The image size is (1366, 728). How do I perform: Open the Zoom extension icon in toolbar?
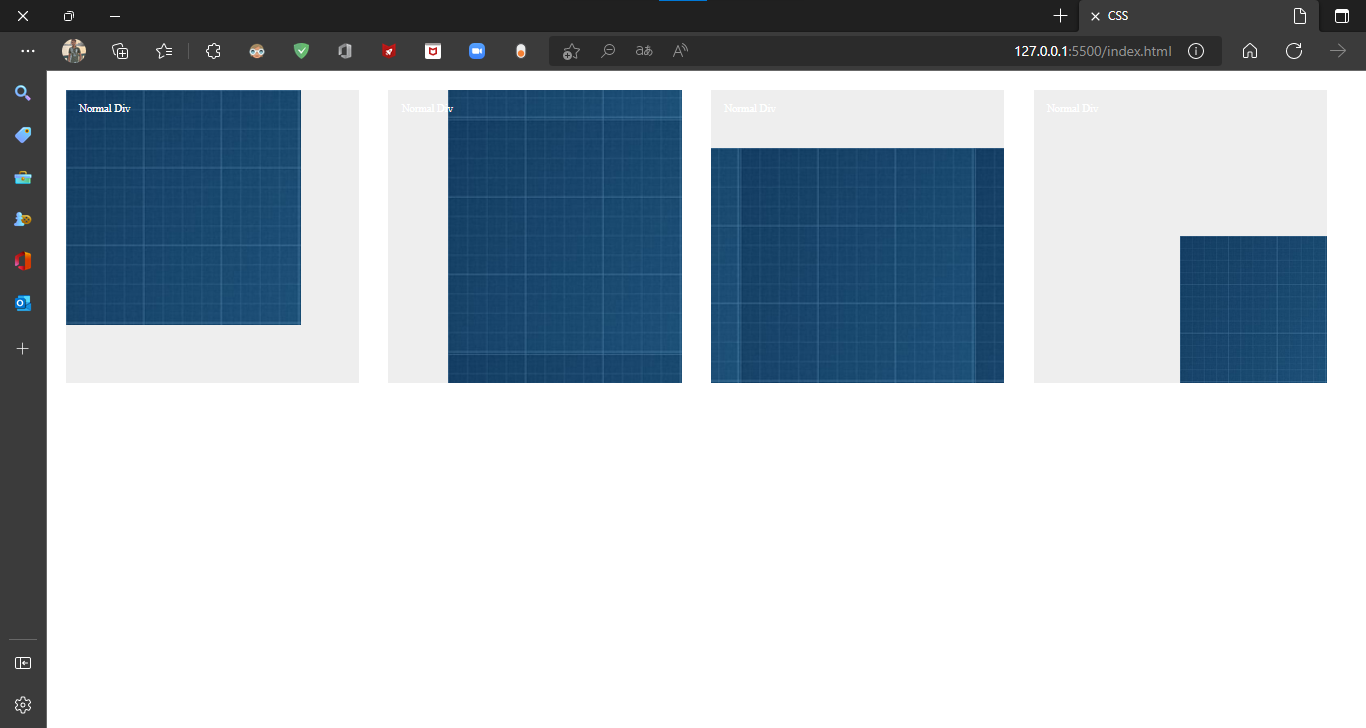(477, 51)
